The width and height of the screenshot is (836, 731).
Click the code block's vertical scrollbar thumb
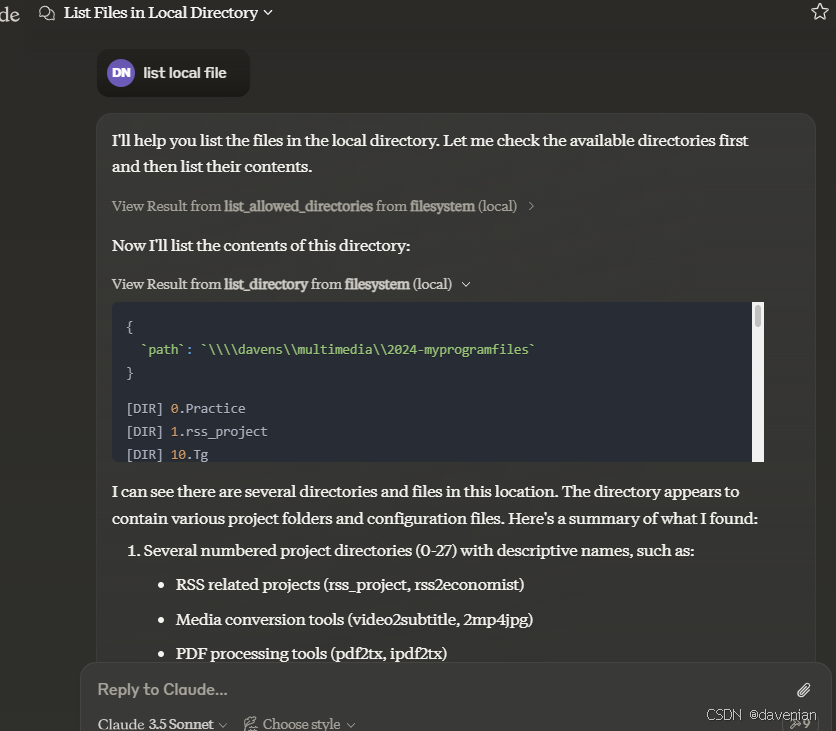[x=759, y=317]
